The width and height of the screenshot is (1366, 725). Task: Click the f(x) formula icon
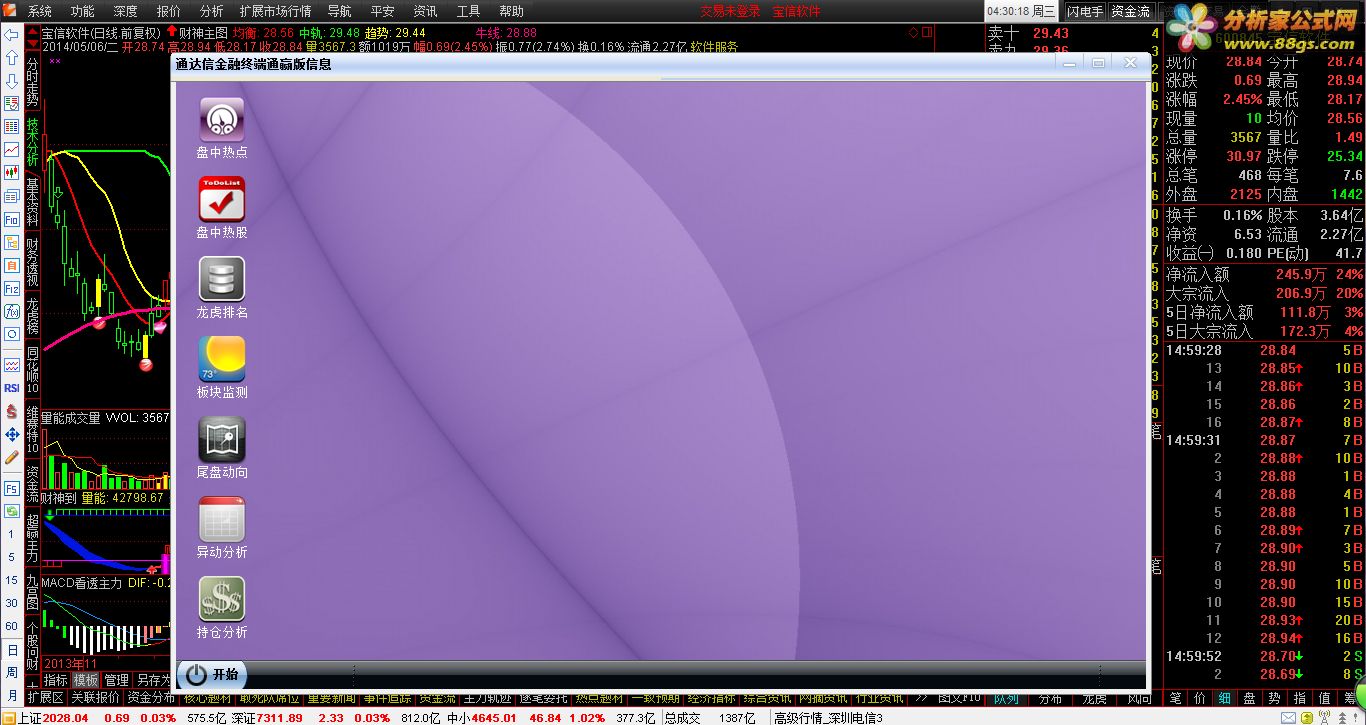[12, 311]
